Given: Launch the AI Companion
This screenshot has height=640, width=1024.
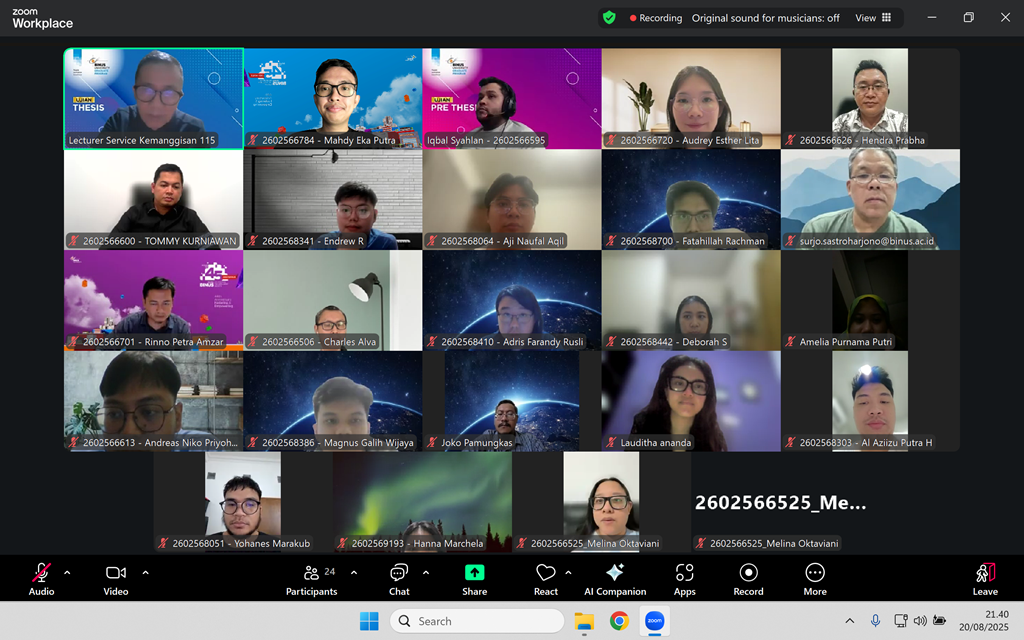Looking at the screenshot, I should (615, 578).
